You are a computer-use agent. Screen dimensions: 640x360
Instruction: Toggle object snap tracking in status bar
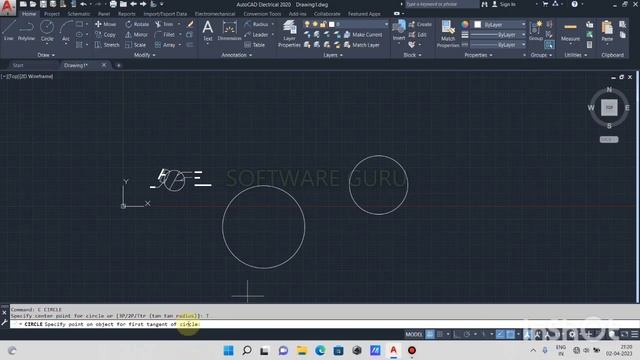501,334
